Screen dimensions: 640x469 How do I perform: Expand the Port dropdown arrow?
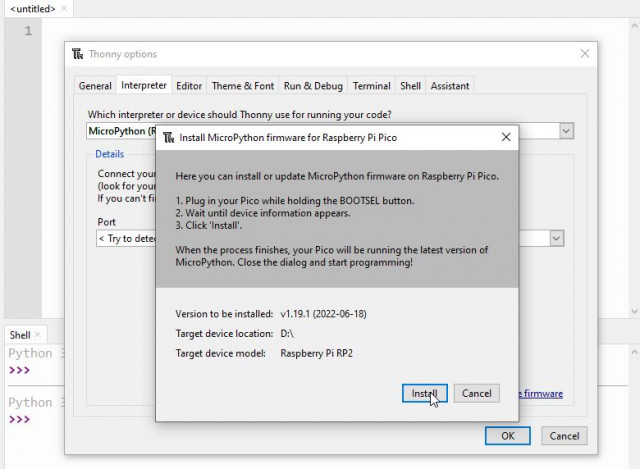pyautogui.click(x=556, y=239)
